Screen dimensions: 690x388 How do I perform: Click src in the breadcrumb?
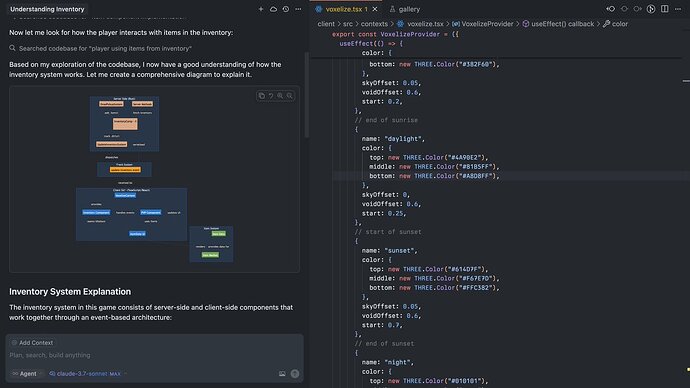point(348,24)
